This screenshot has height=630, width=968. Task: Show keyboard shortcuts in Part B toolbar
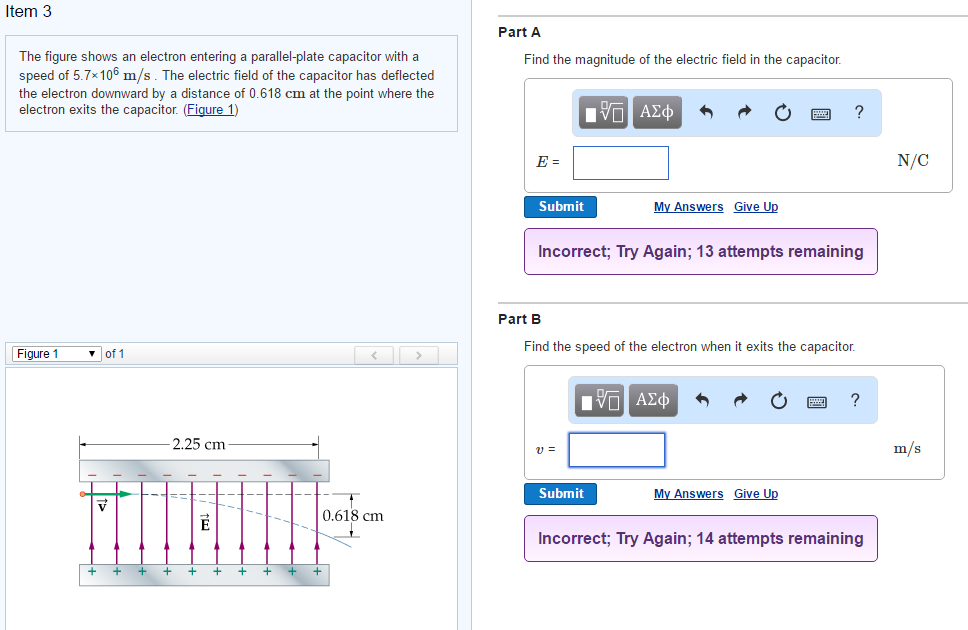pyautogui.click(x=817, y=402)
